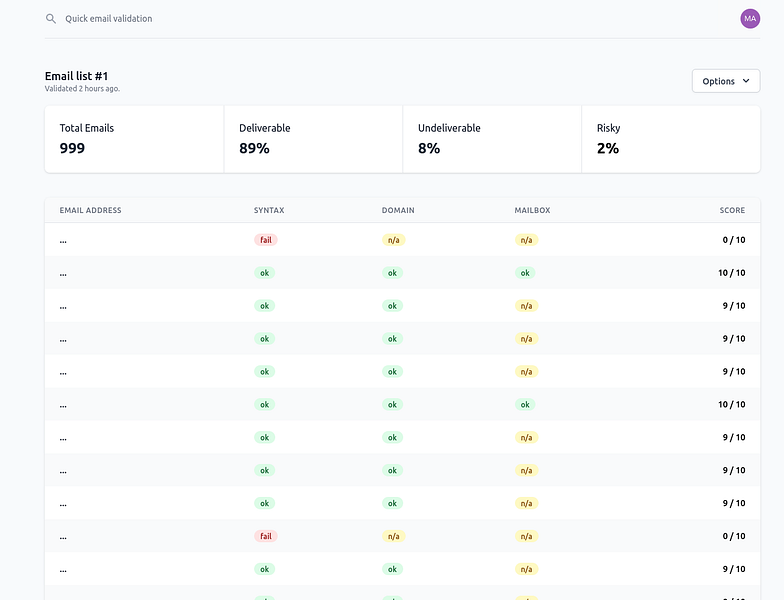Viewport: 784px width, 600px height.
Task: Sort by the SCORE column header
Action: (732, 210)
